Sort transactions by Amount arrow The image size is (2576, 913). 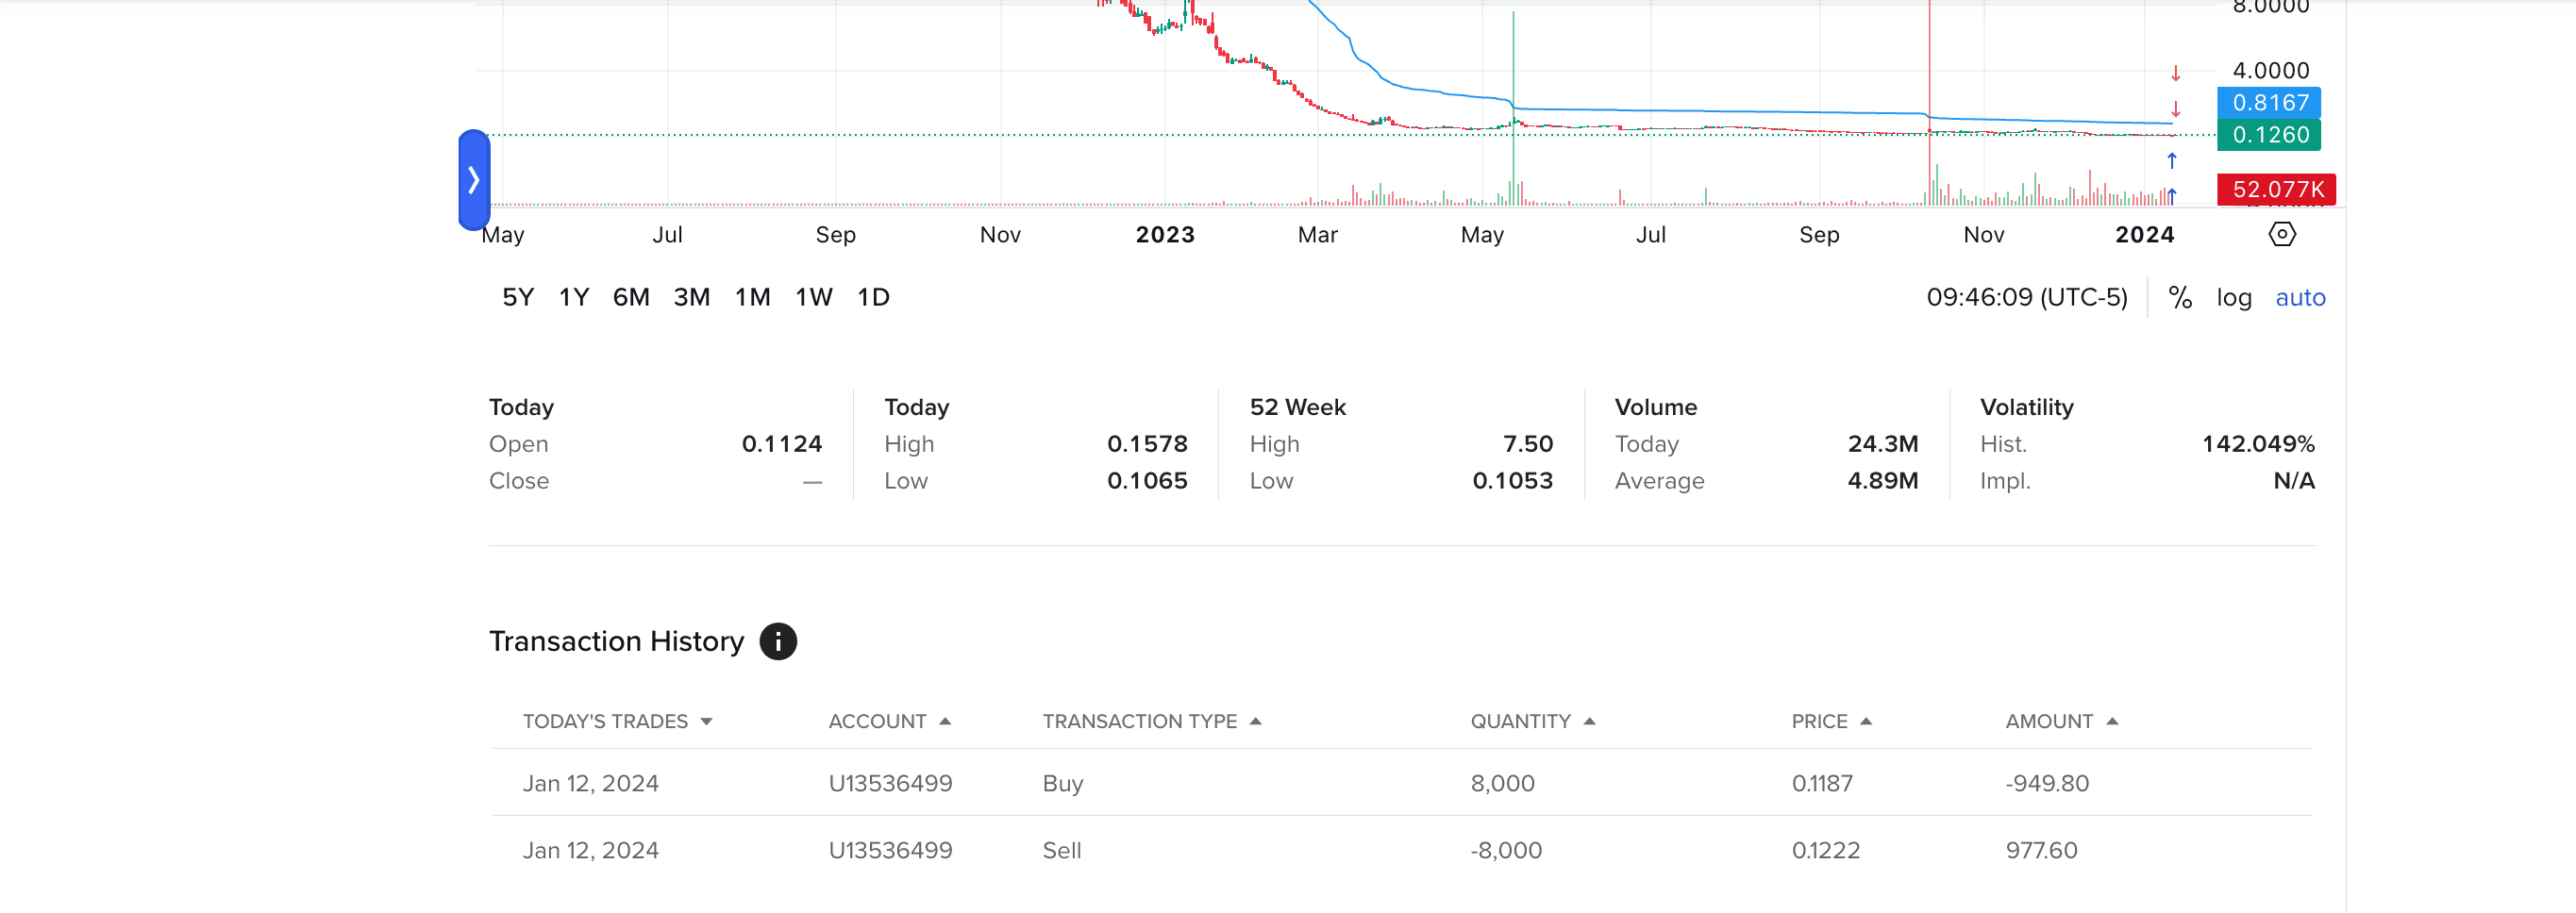pyautogui.click(x=2111, y=721)
